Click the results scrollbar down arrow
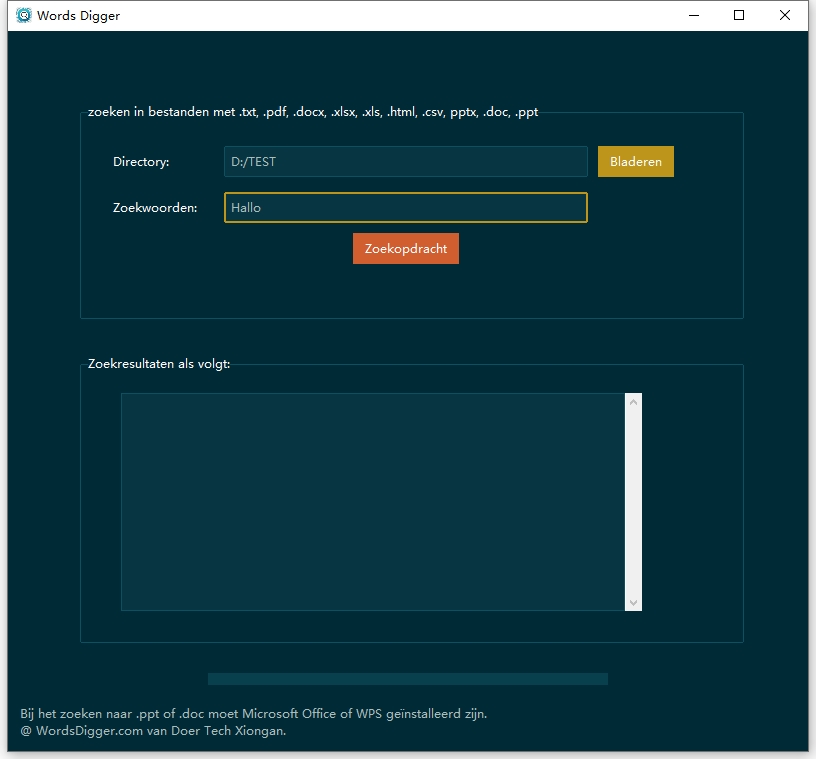The height and width of the screenshot is (759, 816). tap(633, 602)
